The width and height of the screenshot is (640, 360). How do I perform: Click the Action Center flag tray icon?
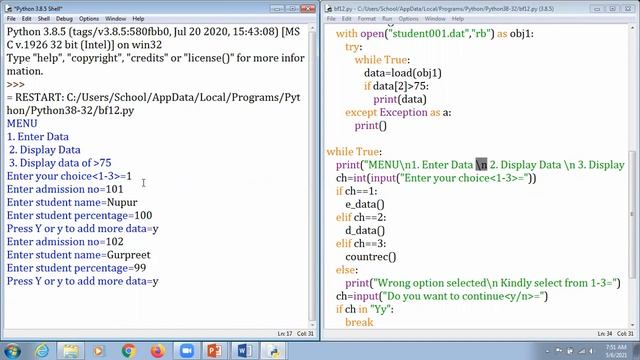pos(559,351)
